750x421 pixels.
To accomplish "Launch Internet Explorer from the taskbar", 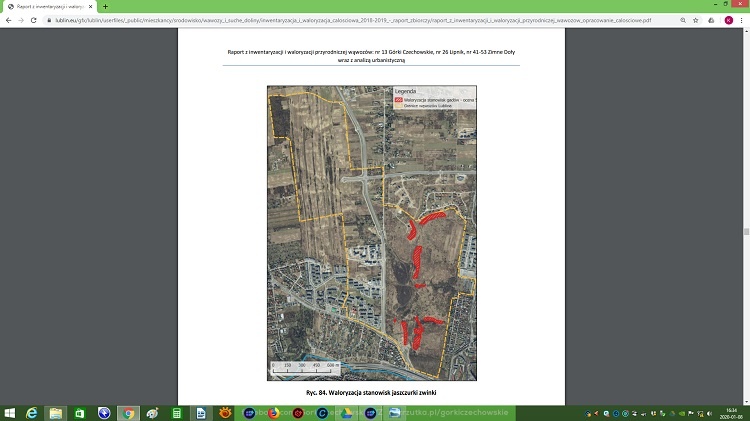I will point(32,413).
